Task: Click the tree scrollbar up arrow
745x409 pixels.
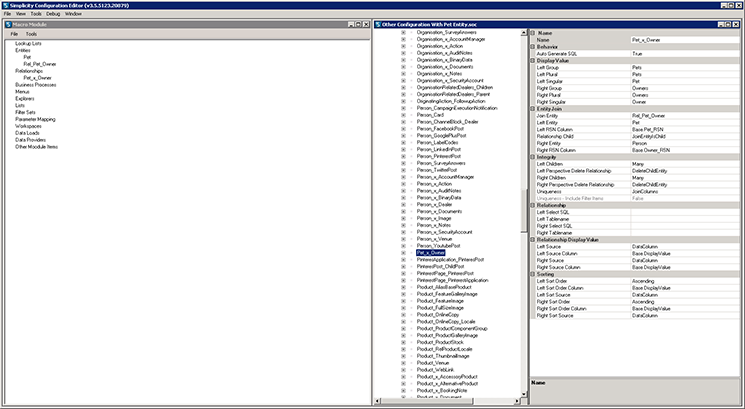Action: [x=524, y=33]
